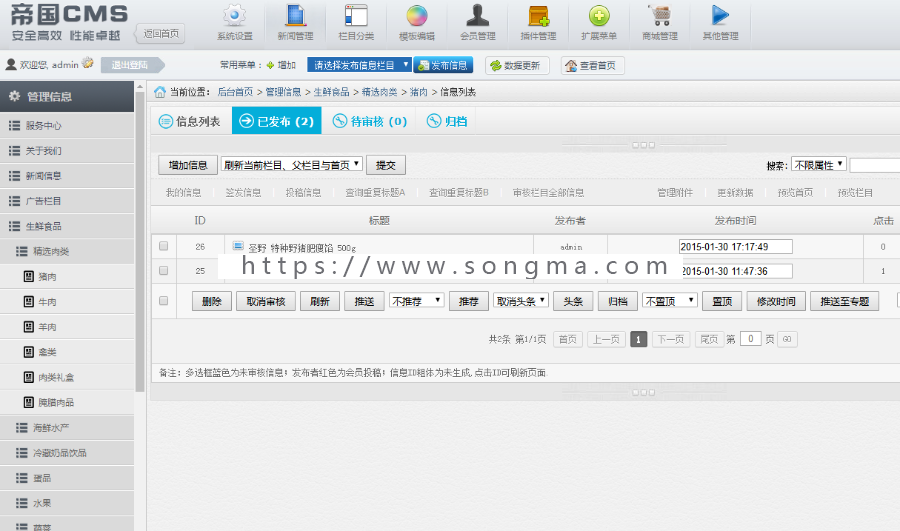Viewport: 900px width, 531px height.
Task: Open 扩展菜单 green plus icon
Action: [x=599, y=15]
